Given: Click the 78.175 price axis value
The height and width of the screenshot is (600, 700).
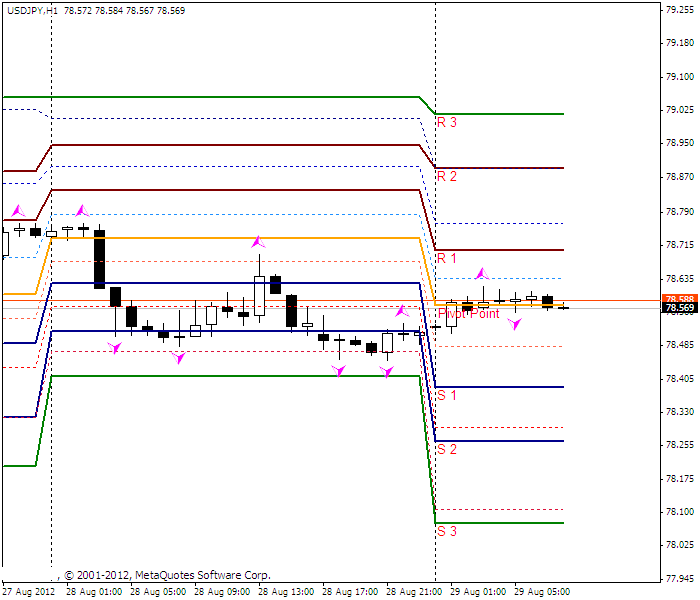Looking at the screenshot, I should (x=680, y=479).
